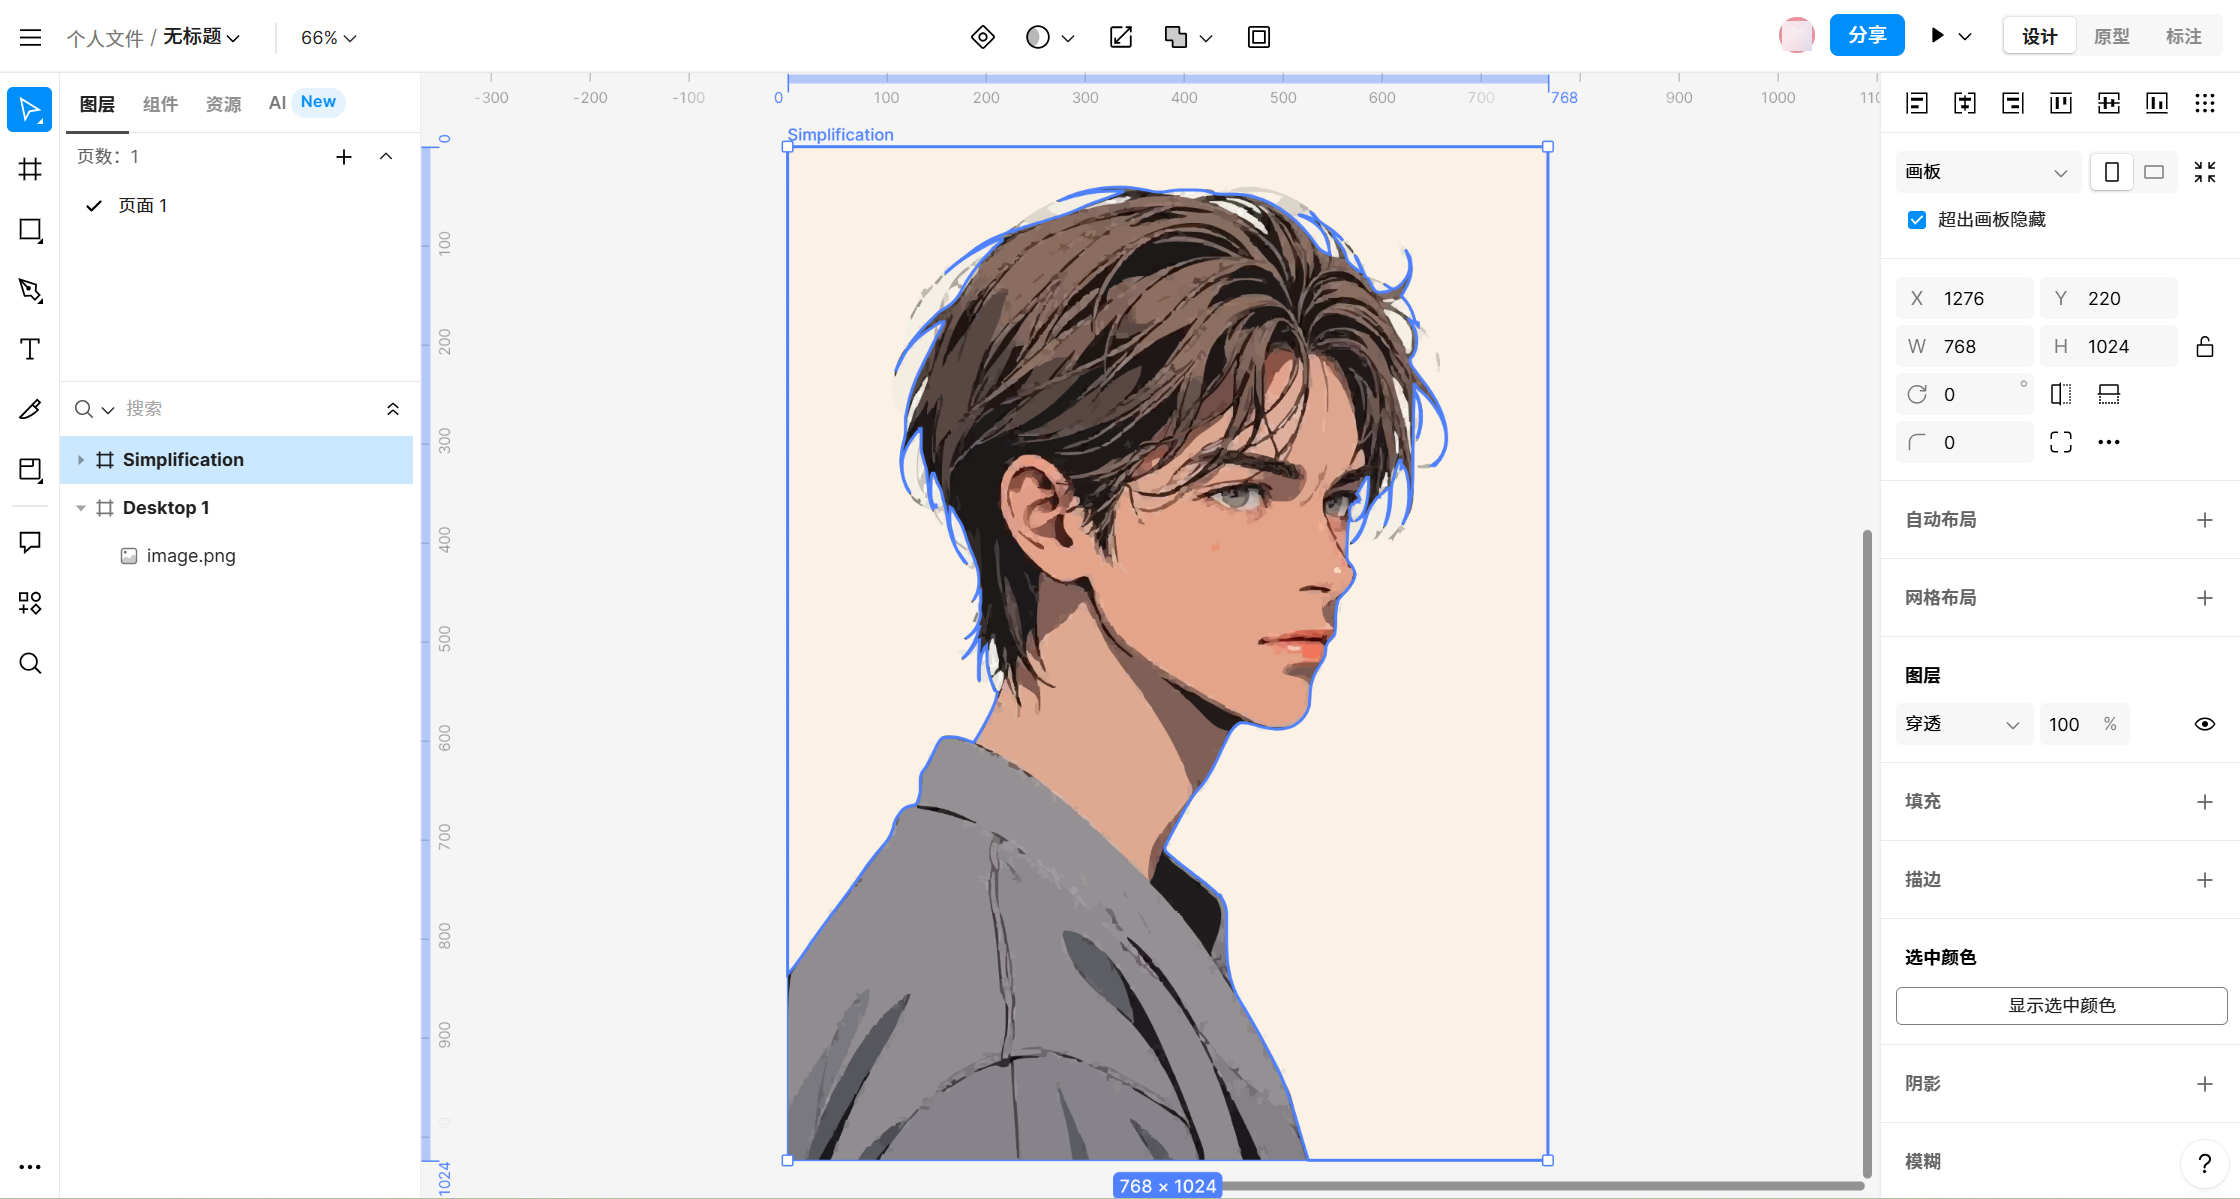The image size is (2240, 1199).
Task: Open the hamburger main menu
Action: (x=30, y=37)
